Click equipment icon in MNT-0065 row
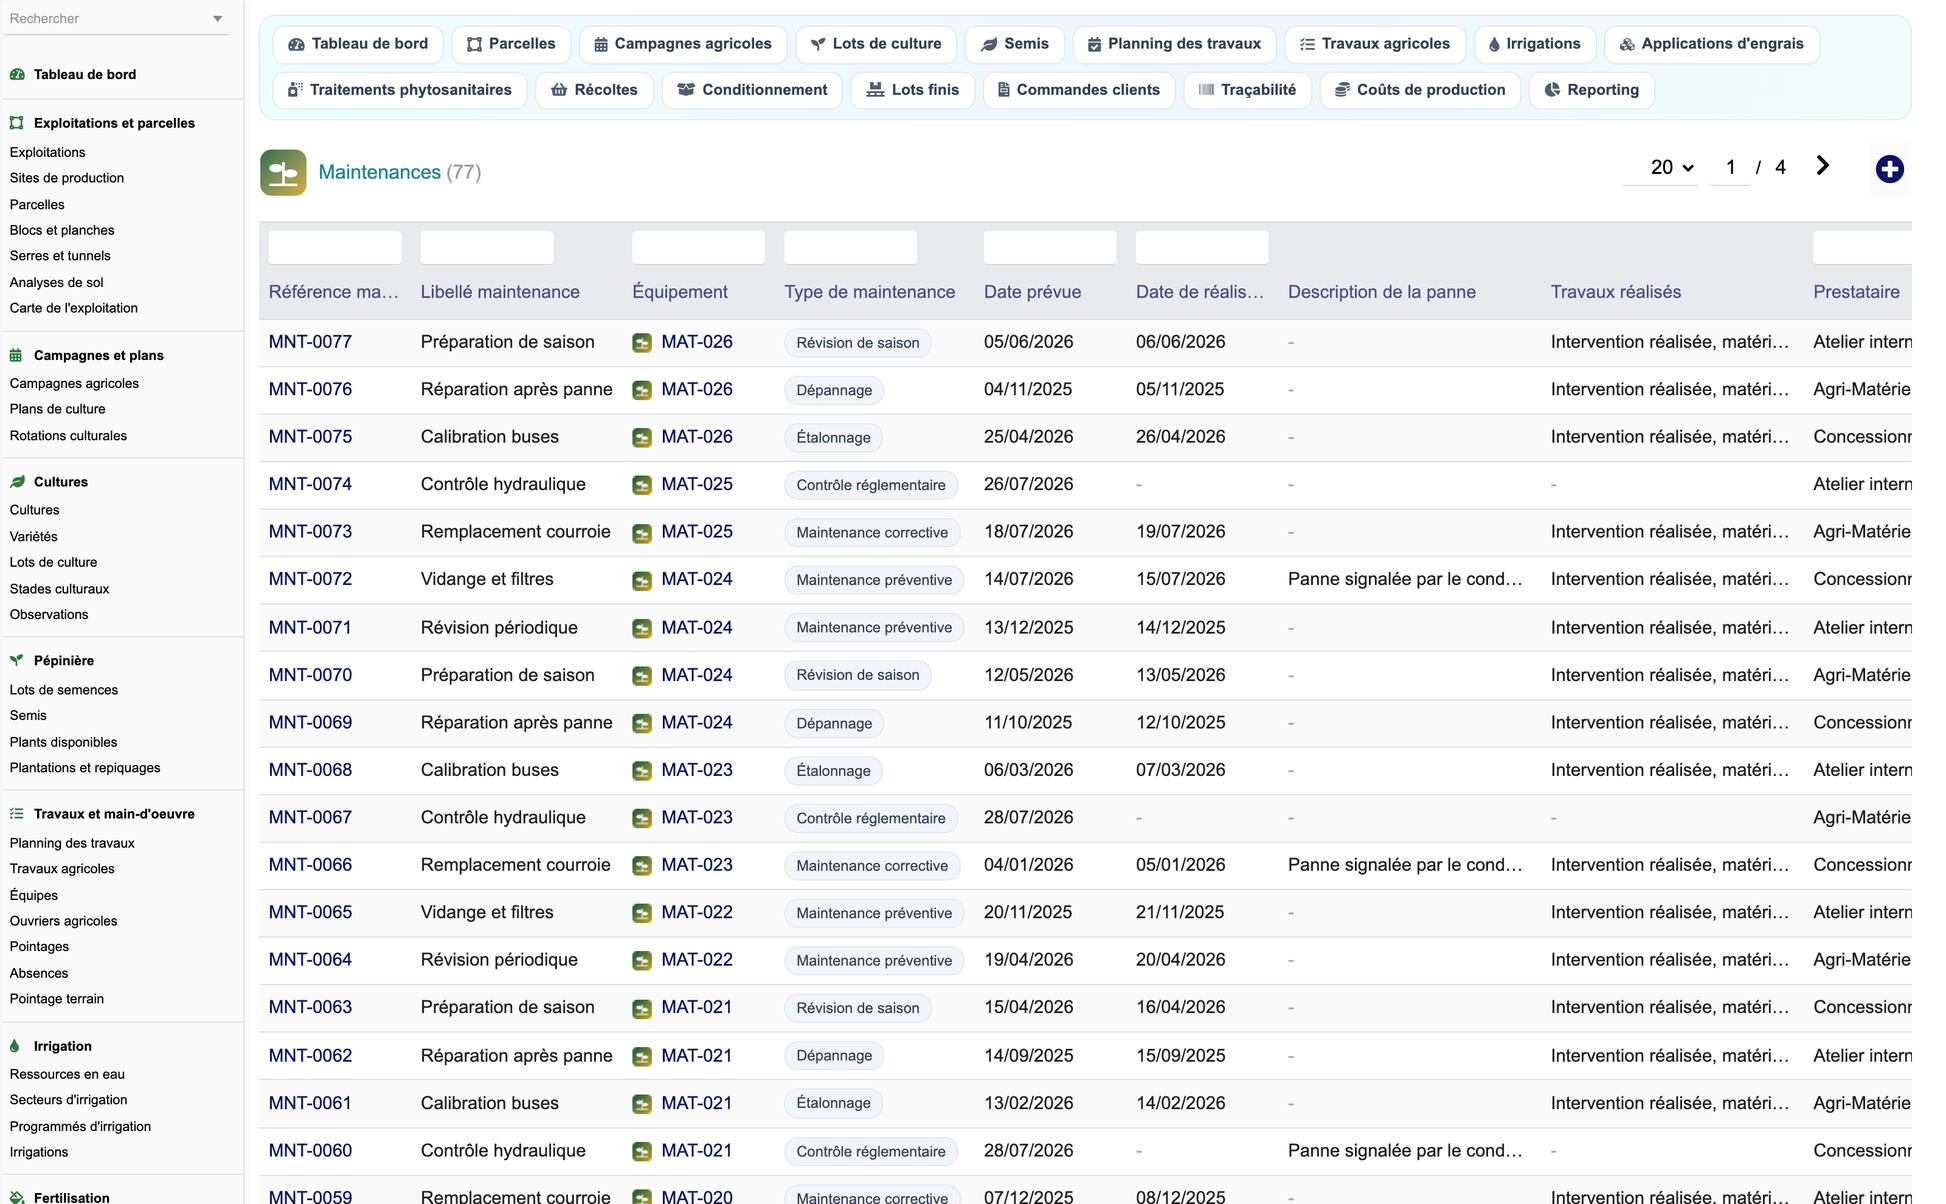This screenshot has height=1204, width=1946. pos(642,913)
